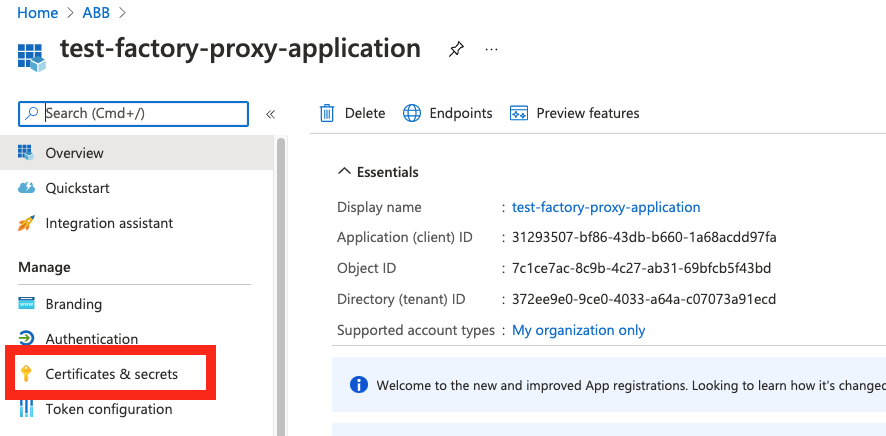Image resolution: width=886 pixels, height=436 pixels.
Task: Collapse the sidebar with double-chevron icon
Action: (x=270, y=114)
